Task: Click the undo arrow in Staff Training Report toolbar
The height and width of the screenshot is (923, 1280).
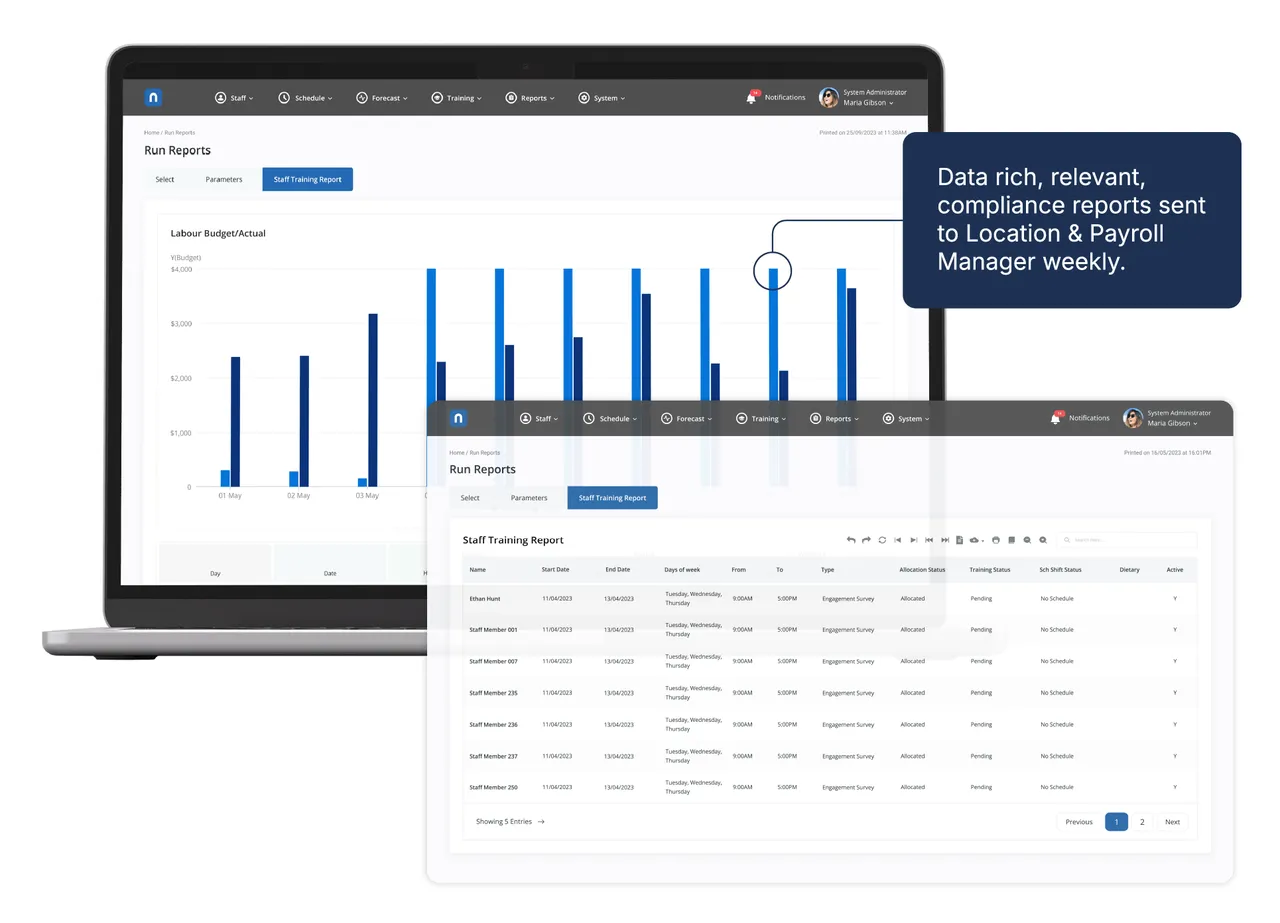Action: [851, 540]
